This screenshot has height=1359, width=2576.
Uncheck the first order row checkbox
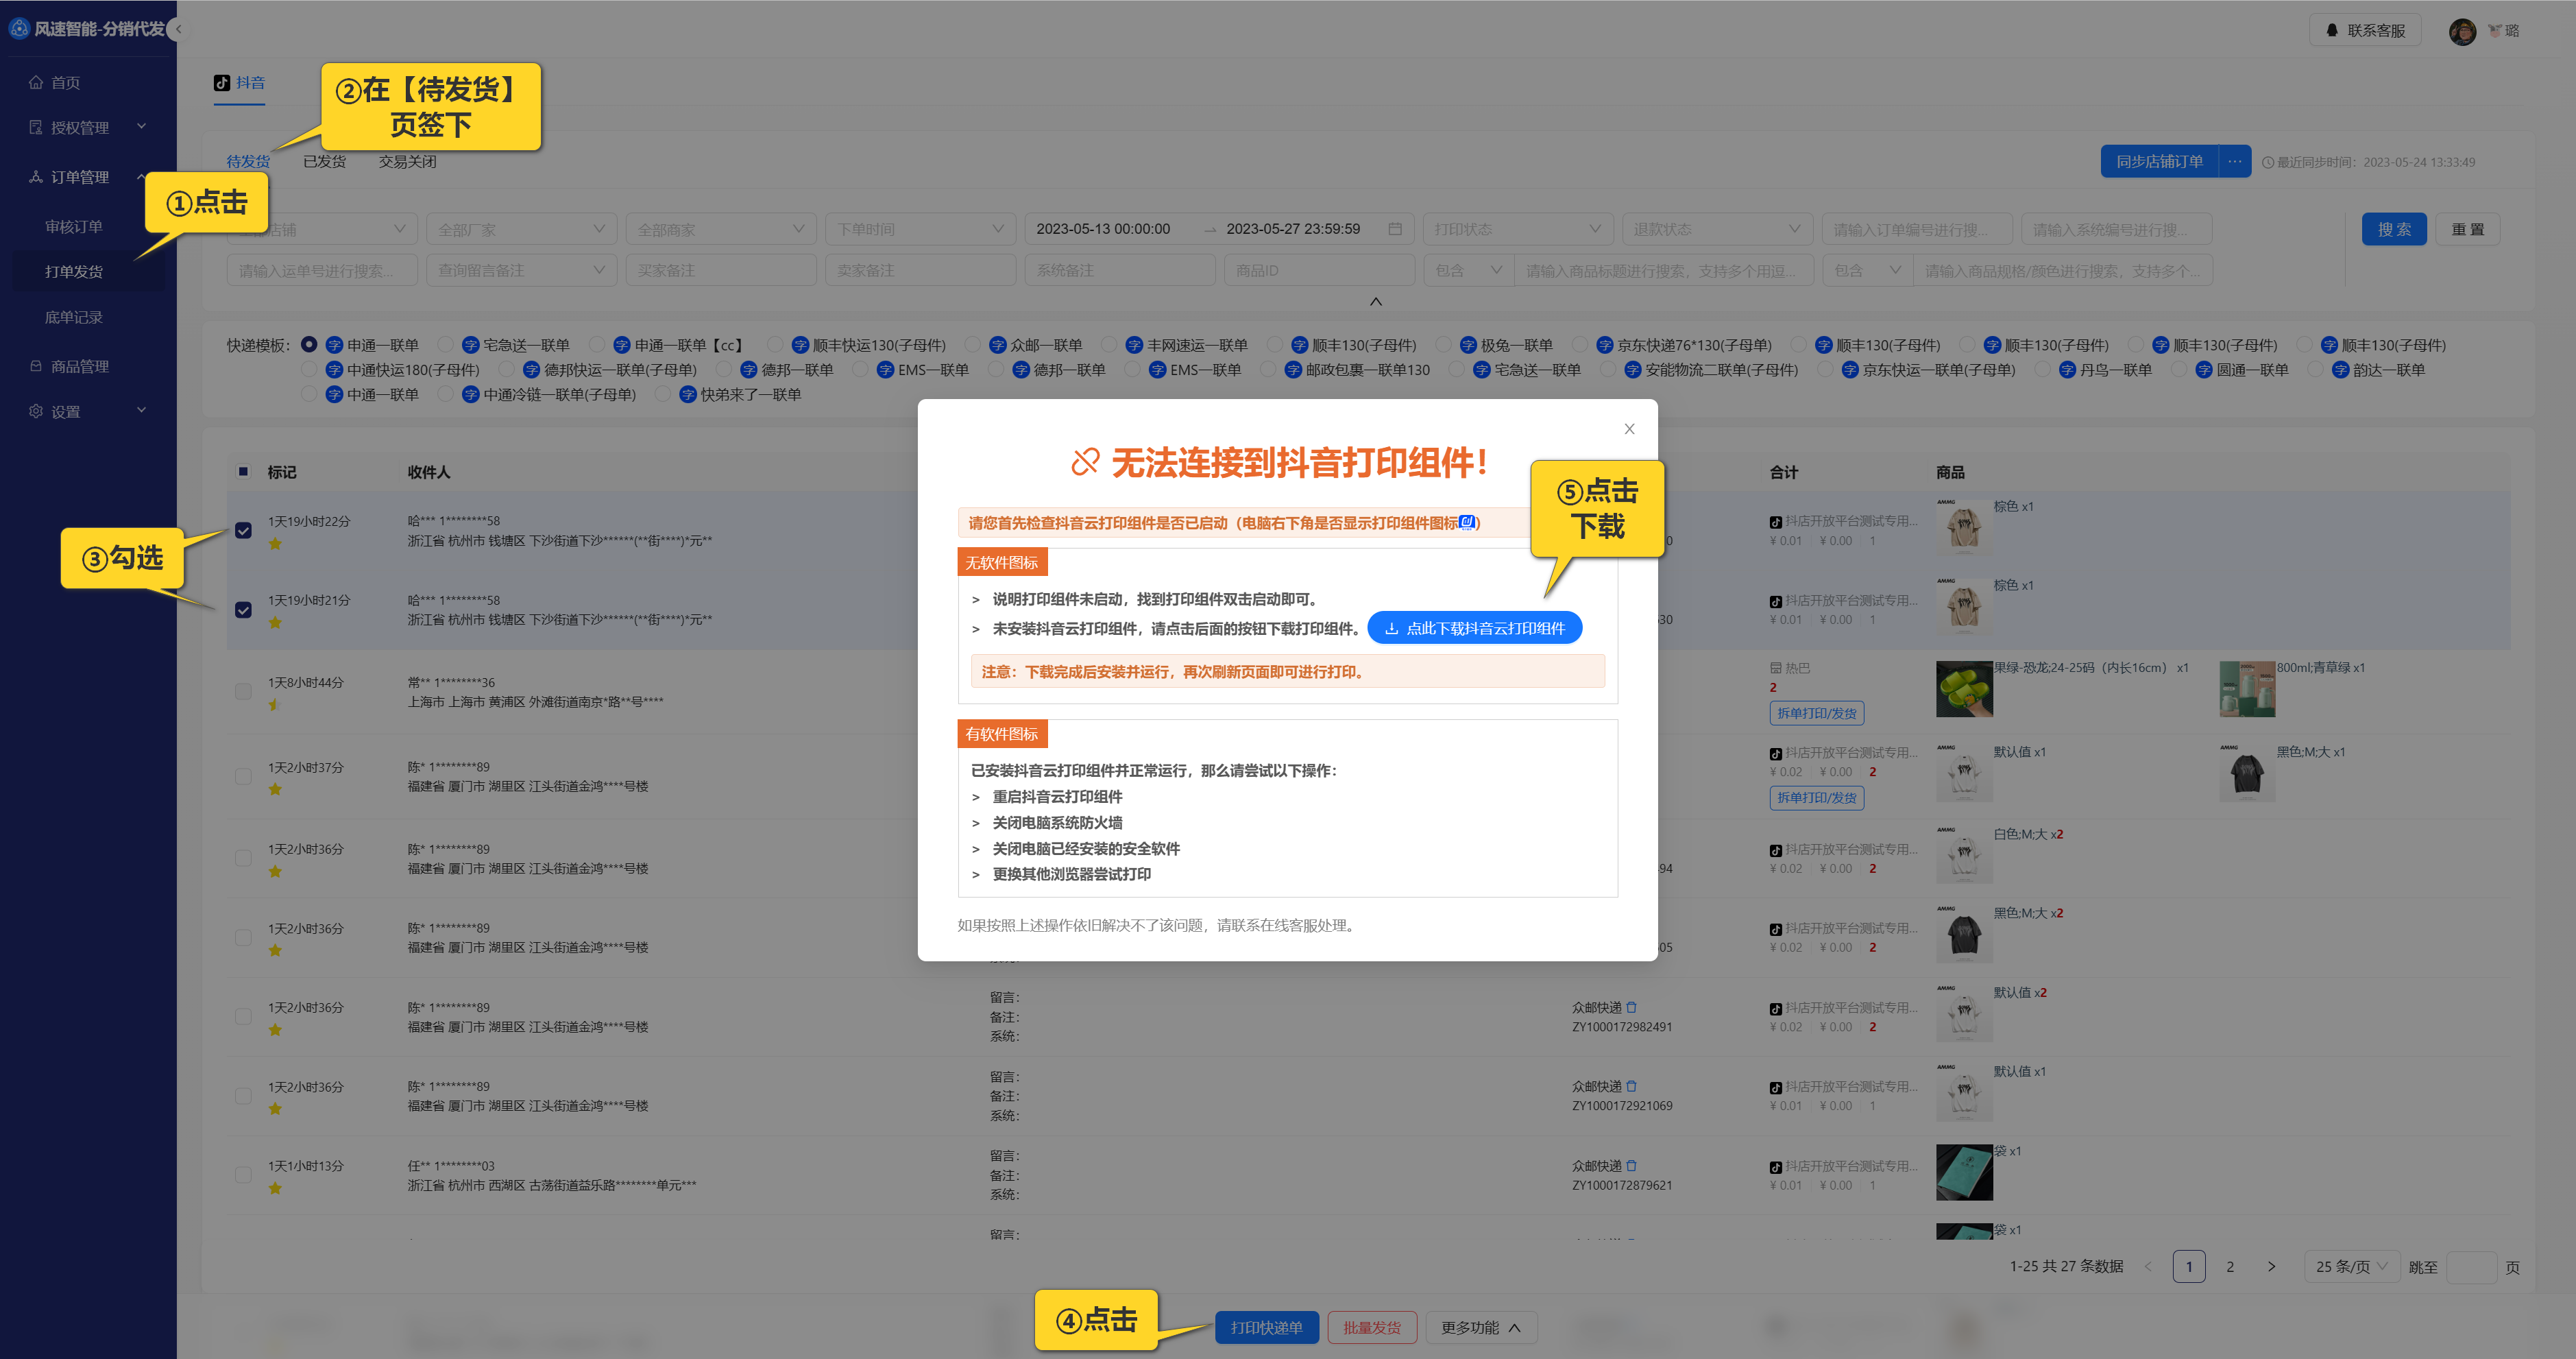pos(243,530)
